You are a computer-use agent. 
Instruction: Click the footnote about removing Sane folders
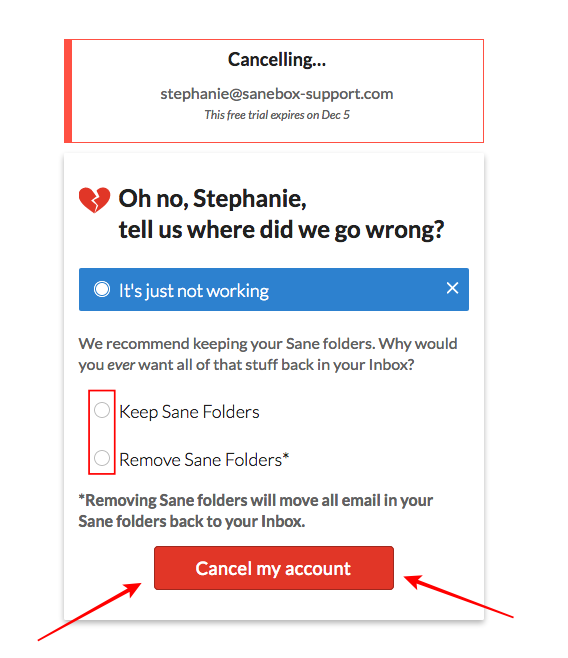pyautogui.click(x=256, y=511)
